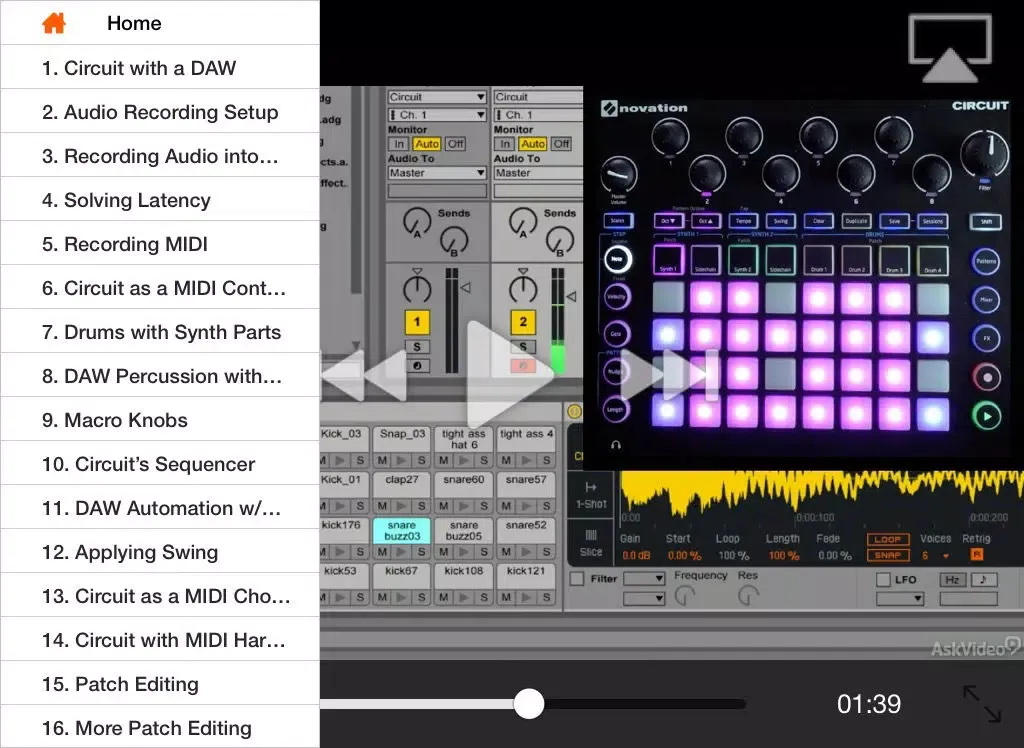
Task: Select the Snap_03 drum pad
Action: pyautogui.click(x=402, y=438)
